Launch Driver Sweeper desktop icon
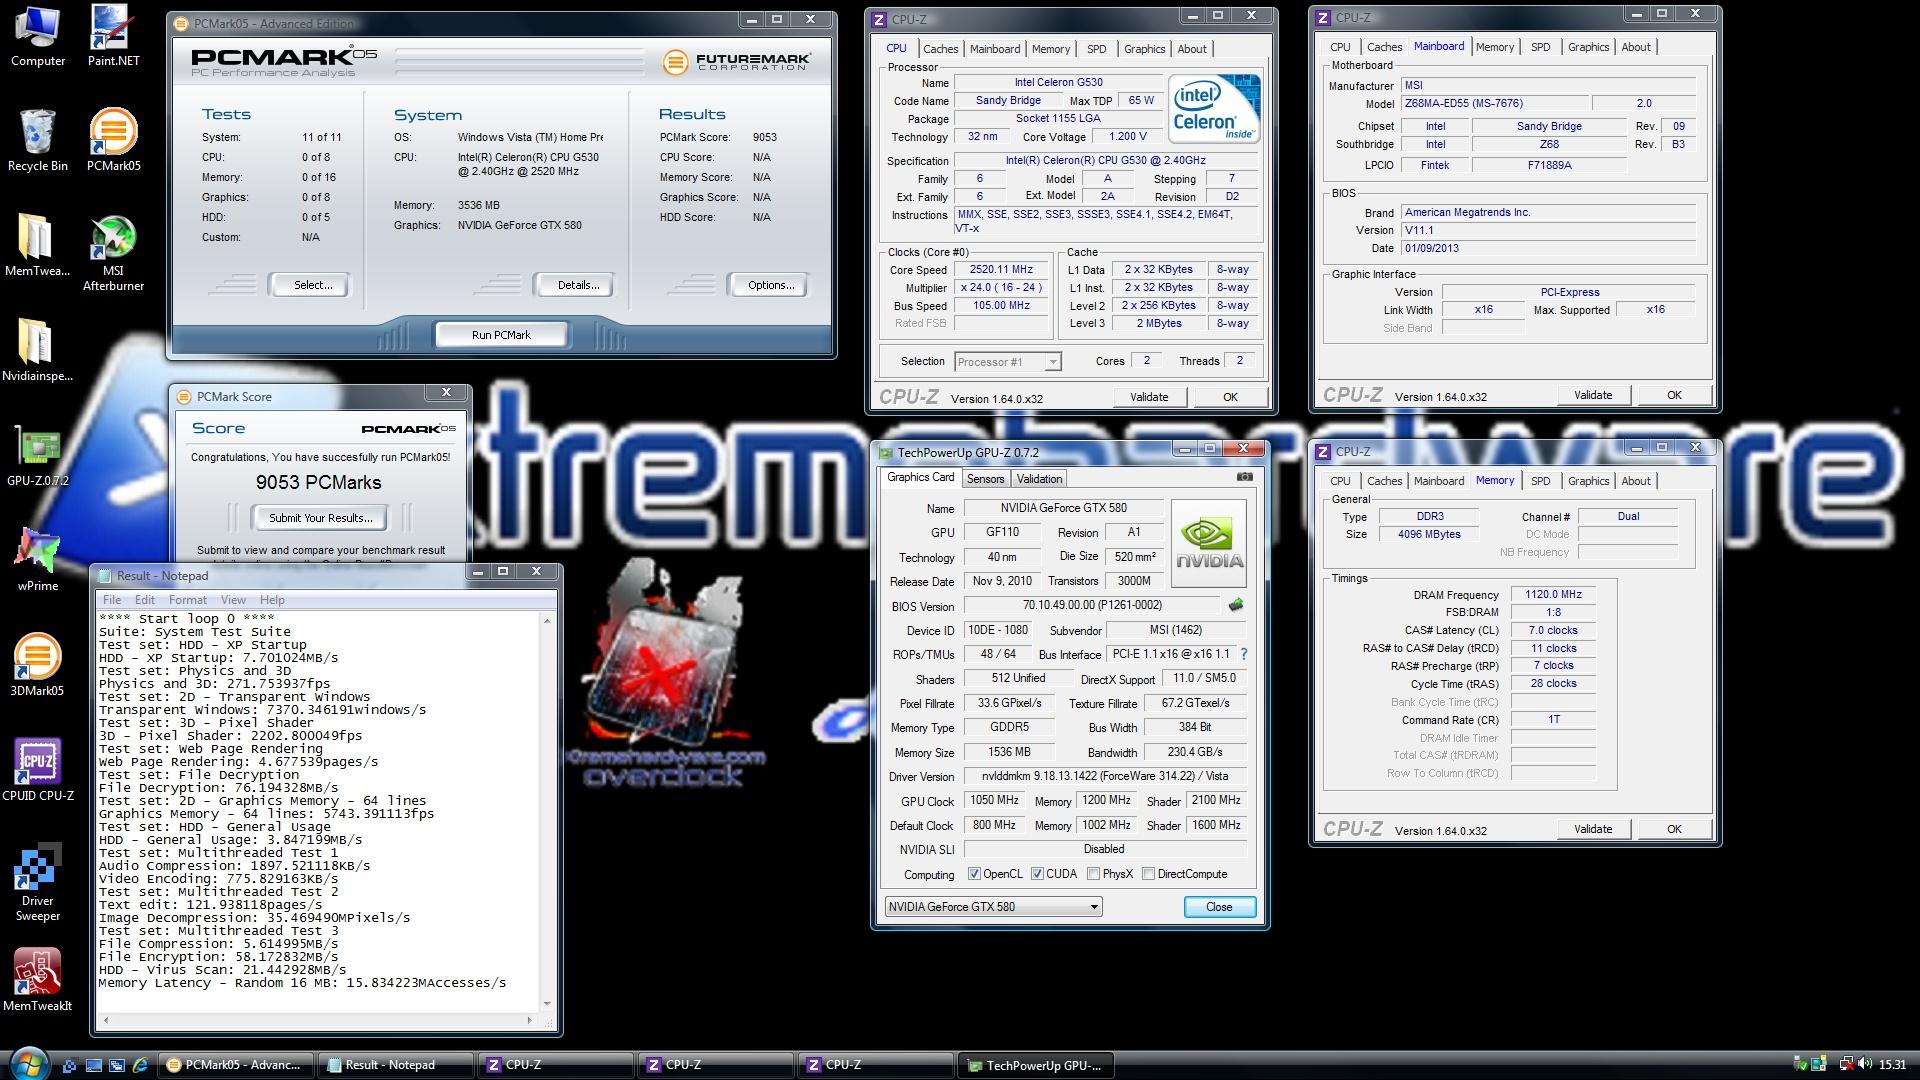This screenshot has height=1080, width=1920. click(38, 882)
